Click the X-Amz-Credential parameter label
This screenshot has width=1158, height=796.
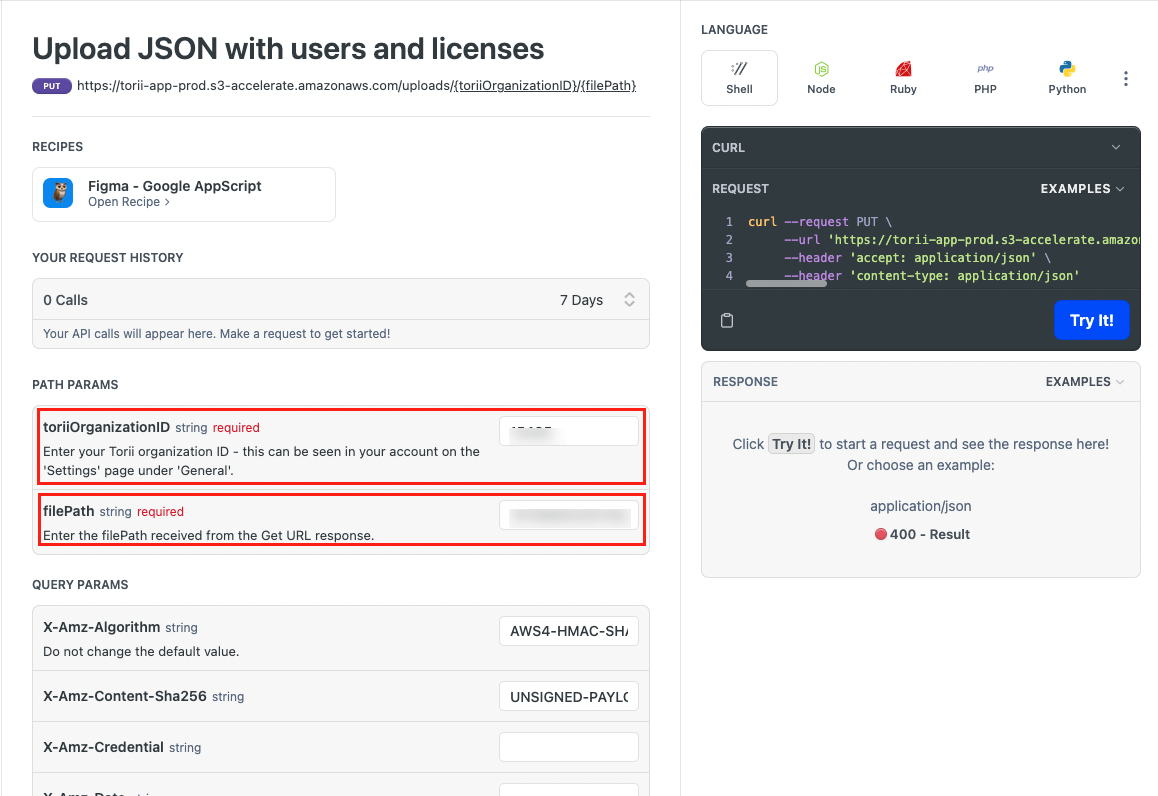pos(103,747)
